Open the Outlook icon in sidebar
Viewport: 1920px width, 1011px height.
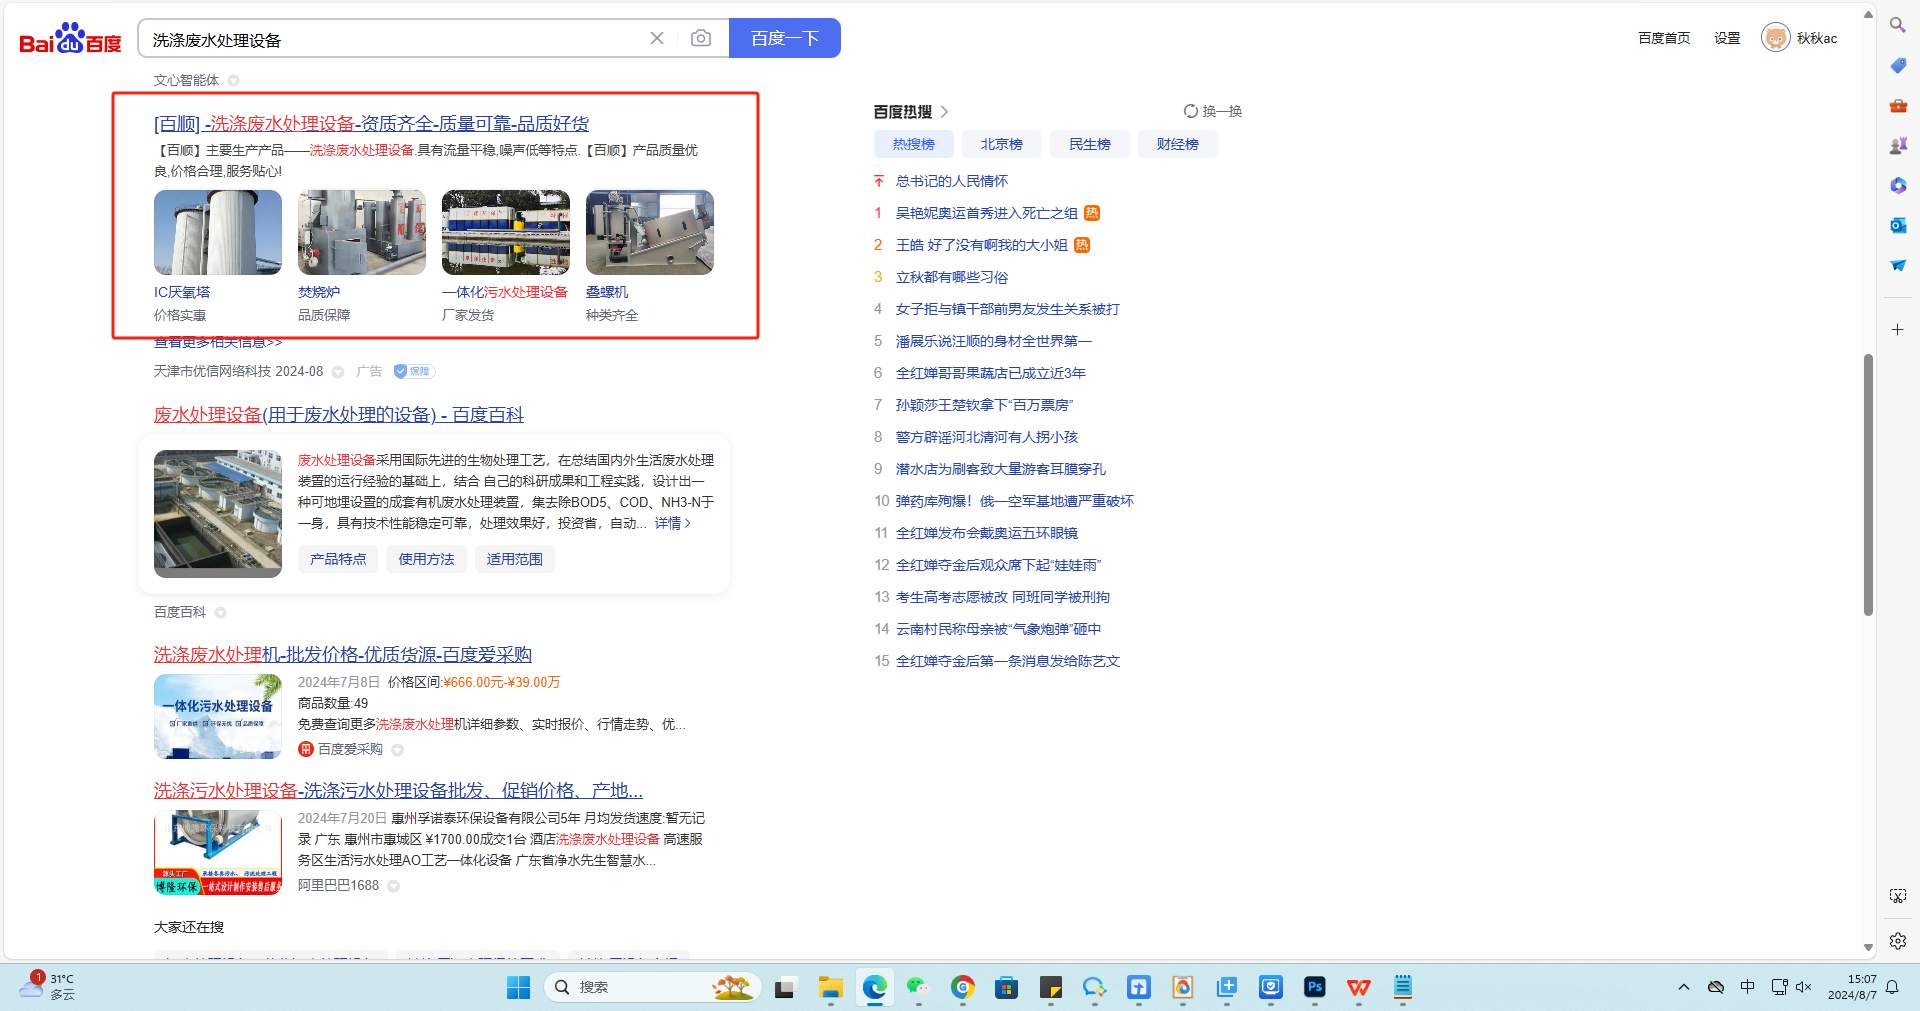(1897, 225)
